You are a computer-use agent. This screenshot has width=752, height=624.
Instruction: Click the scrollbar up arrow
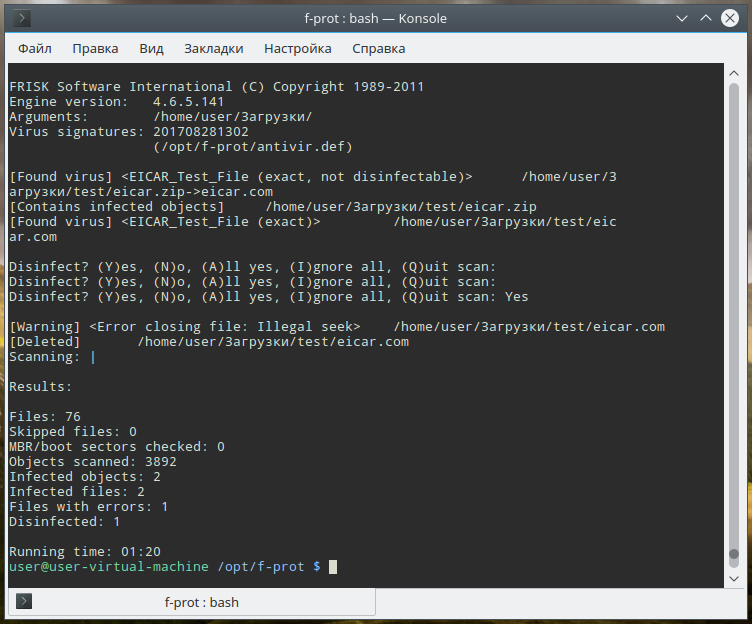(x=733, y=73)
